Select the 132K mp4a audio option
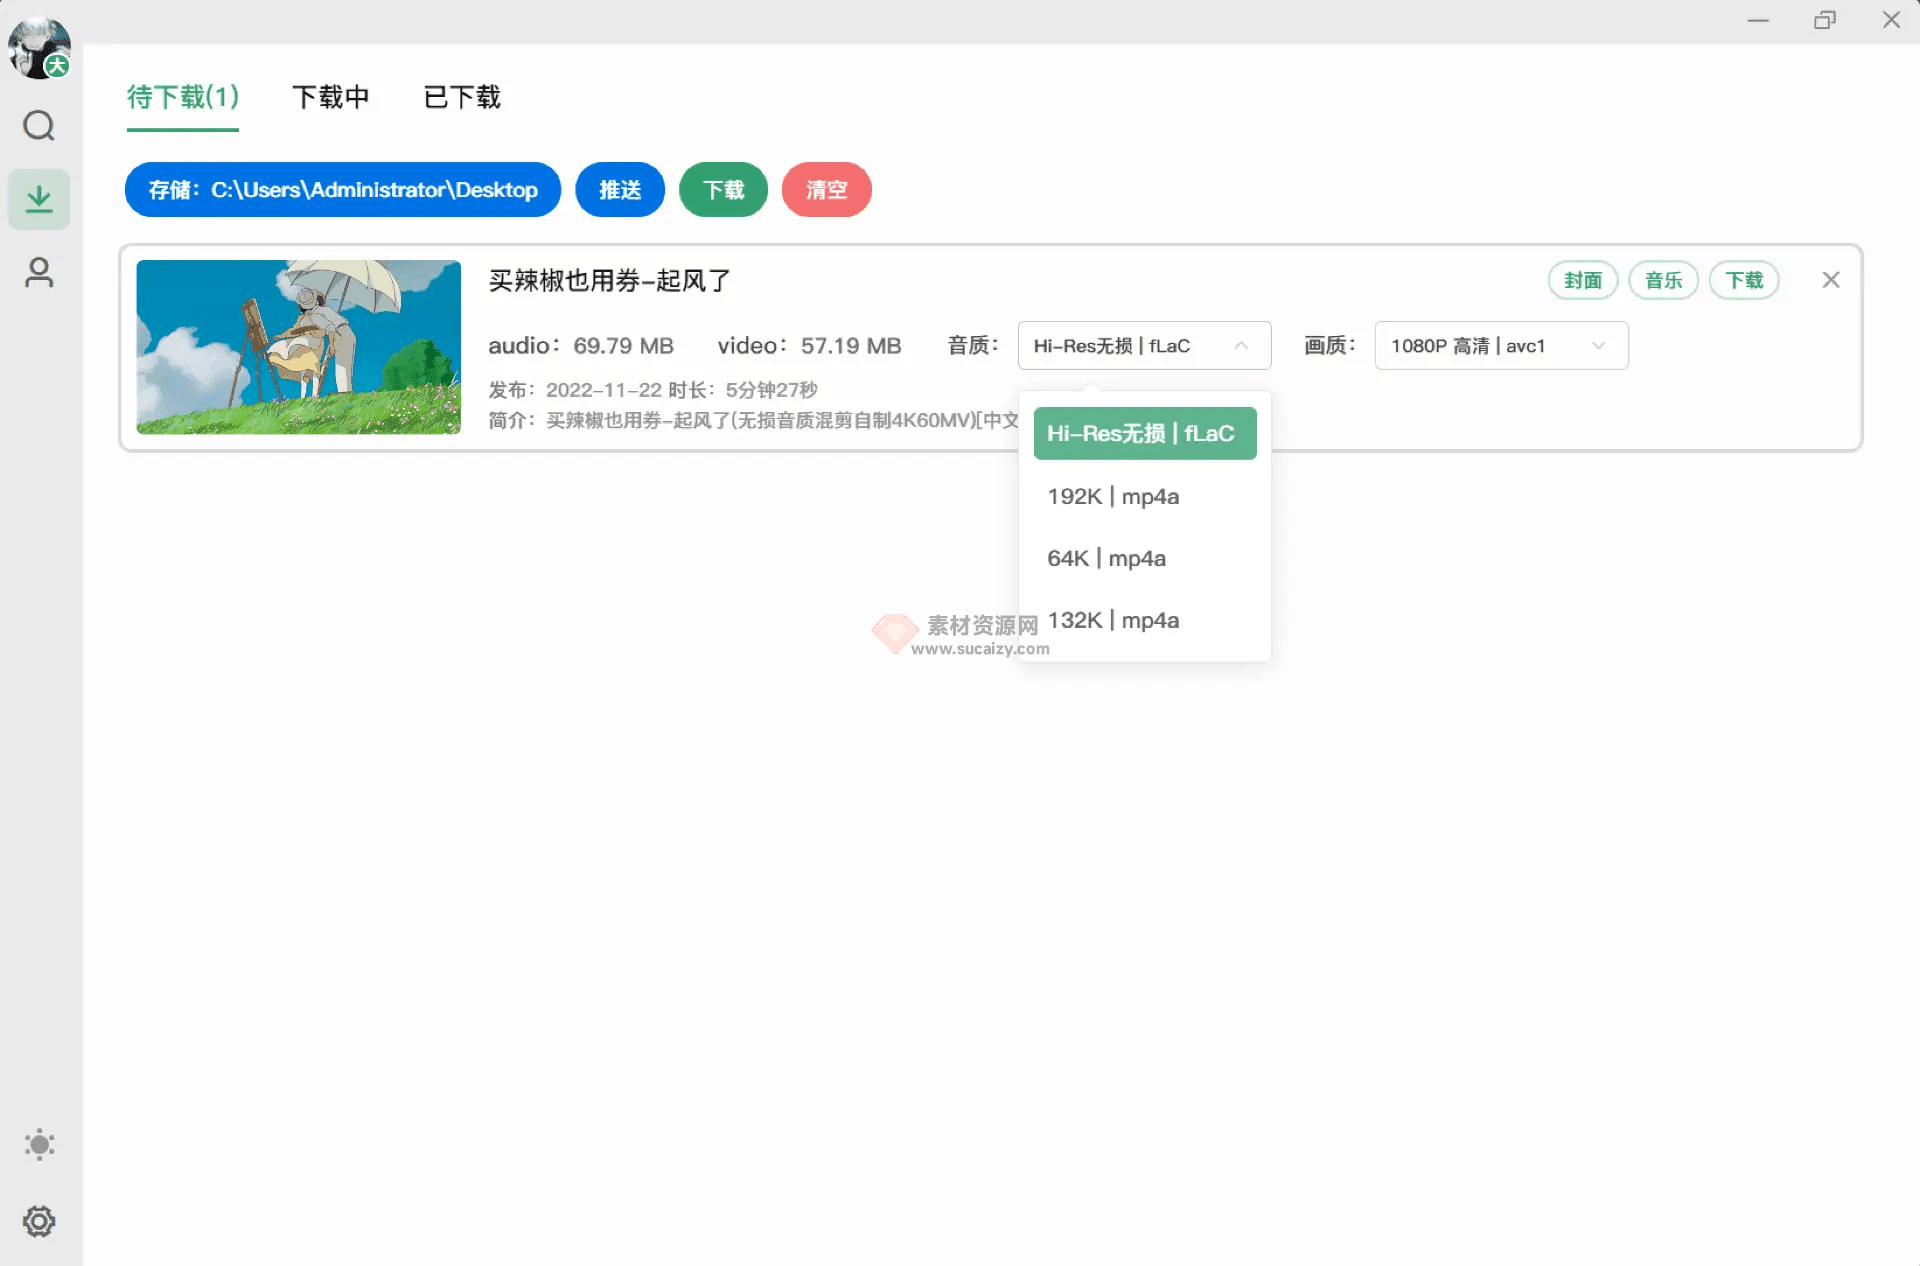 (x=1113, y=620)
